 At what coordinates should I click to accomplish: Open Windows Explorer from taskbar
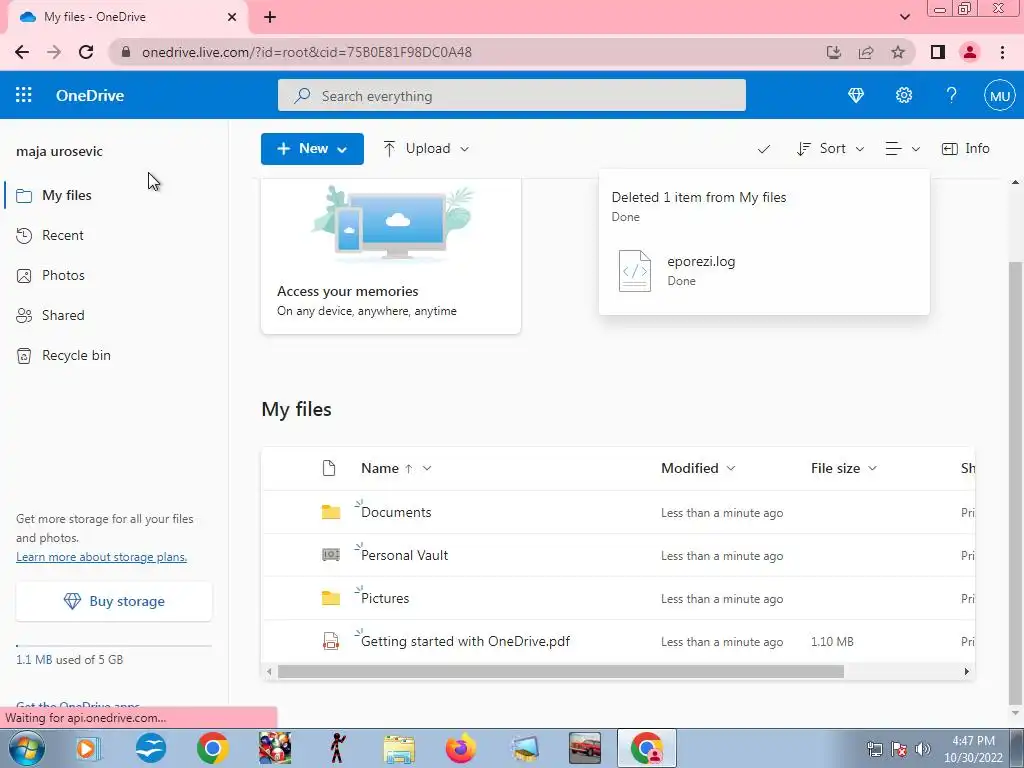(x=399, y=748)
